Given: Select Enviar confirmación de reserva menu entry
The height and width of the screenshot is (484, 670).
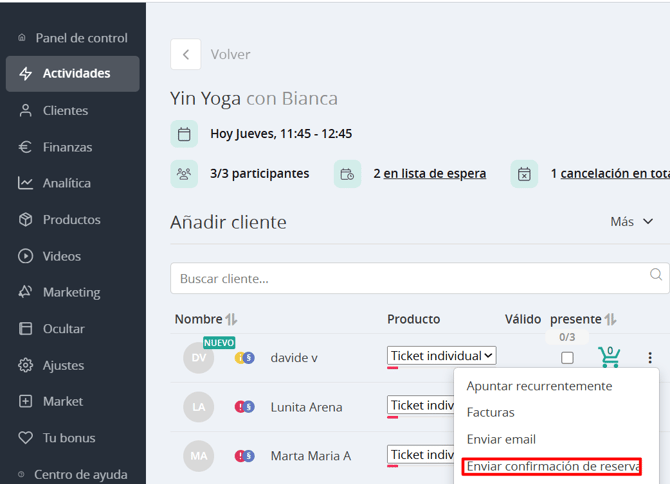Looking at the screenshot, I should coord(552,466).
